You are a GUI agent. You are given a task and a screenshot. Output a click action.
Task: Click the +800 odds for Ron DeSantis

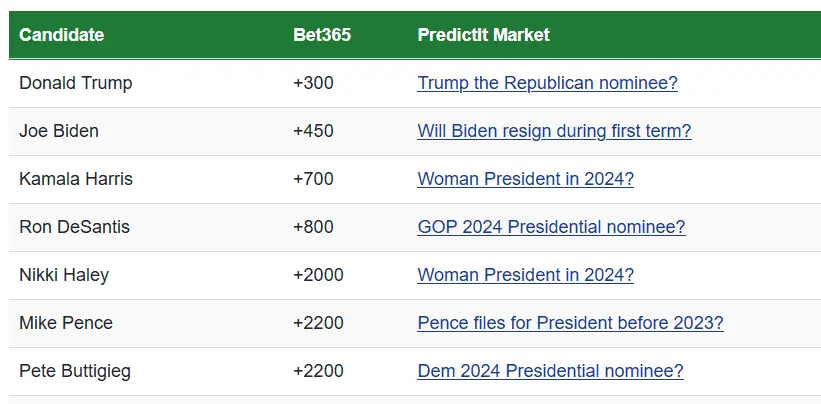(313, 227)
